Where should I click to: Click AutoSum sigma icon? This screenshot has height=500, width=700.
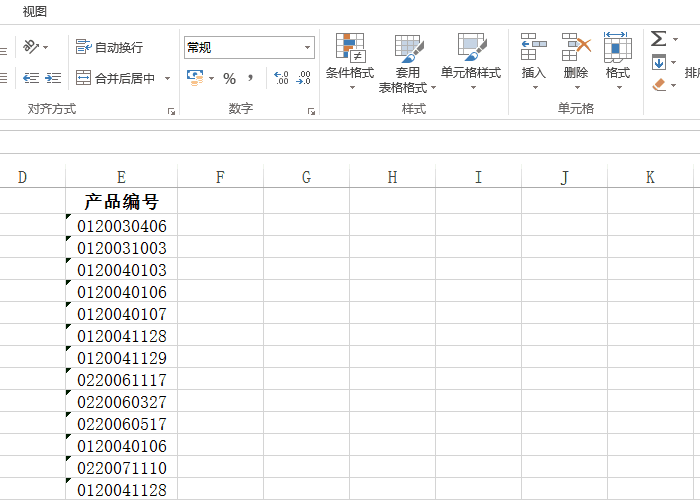pos(658,38)
